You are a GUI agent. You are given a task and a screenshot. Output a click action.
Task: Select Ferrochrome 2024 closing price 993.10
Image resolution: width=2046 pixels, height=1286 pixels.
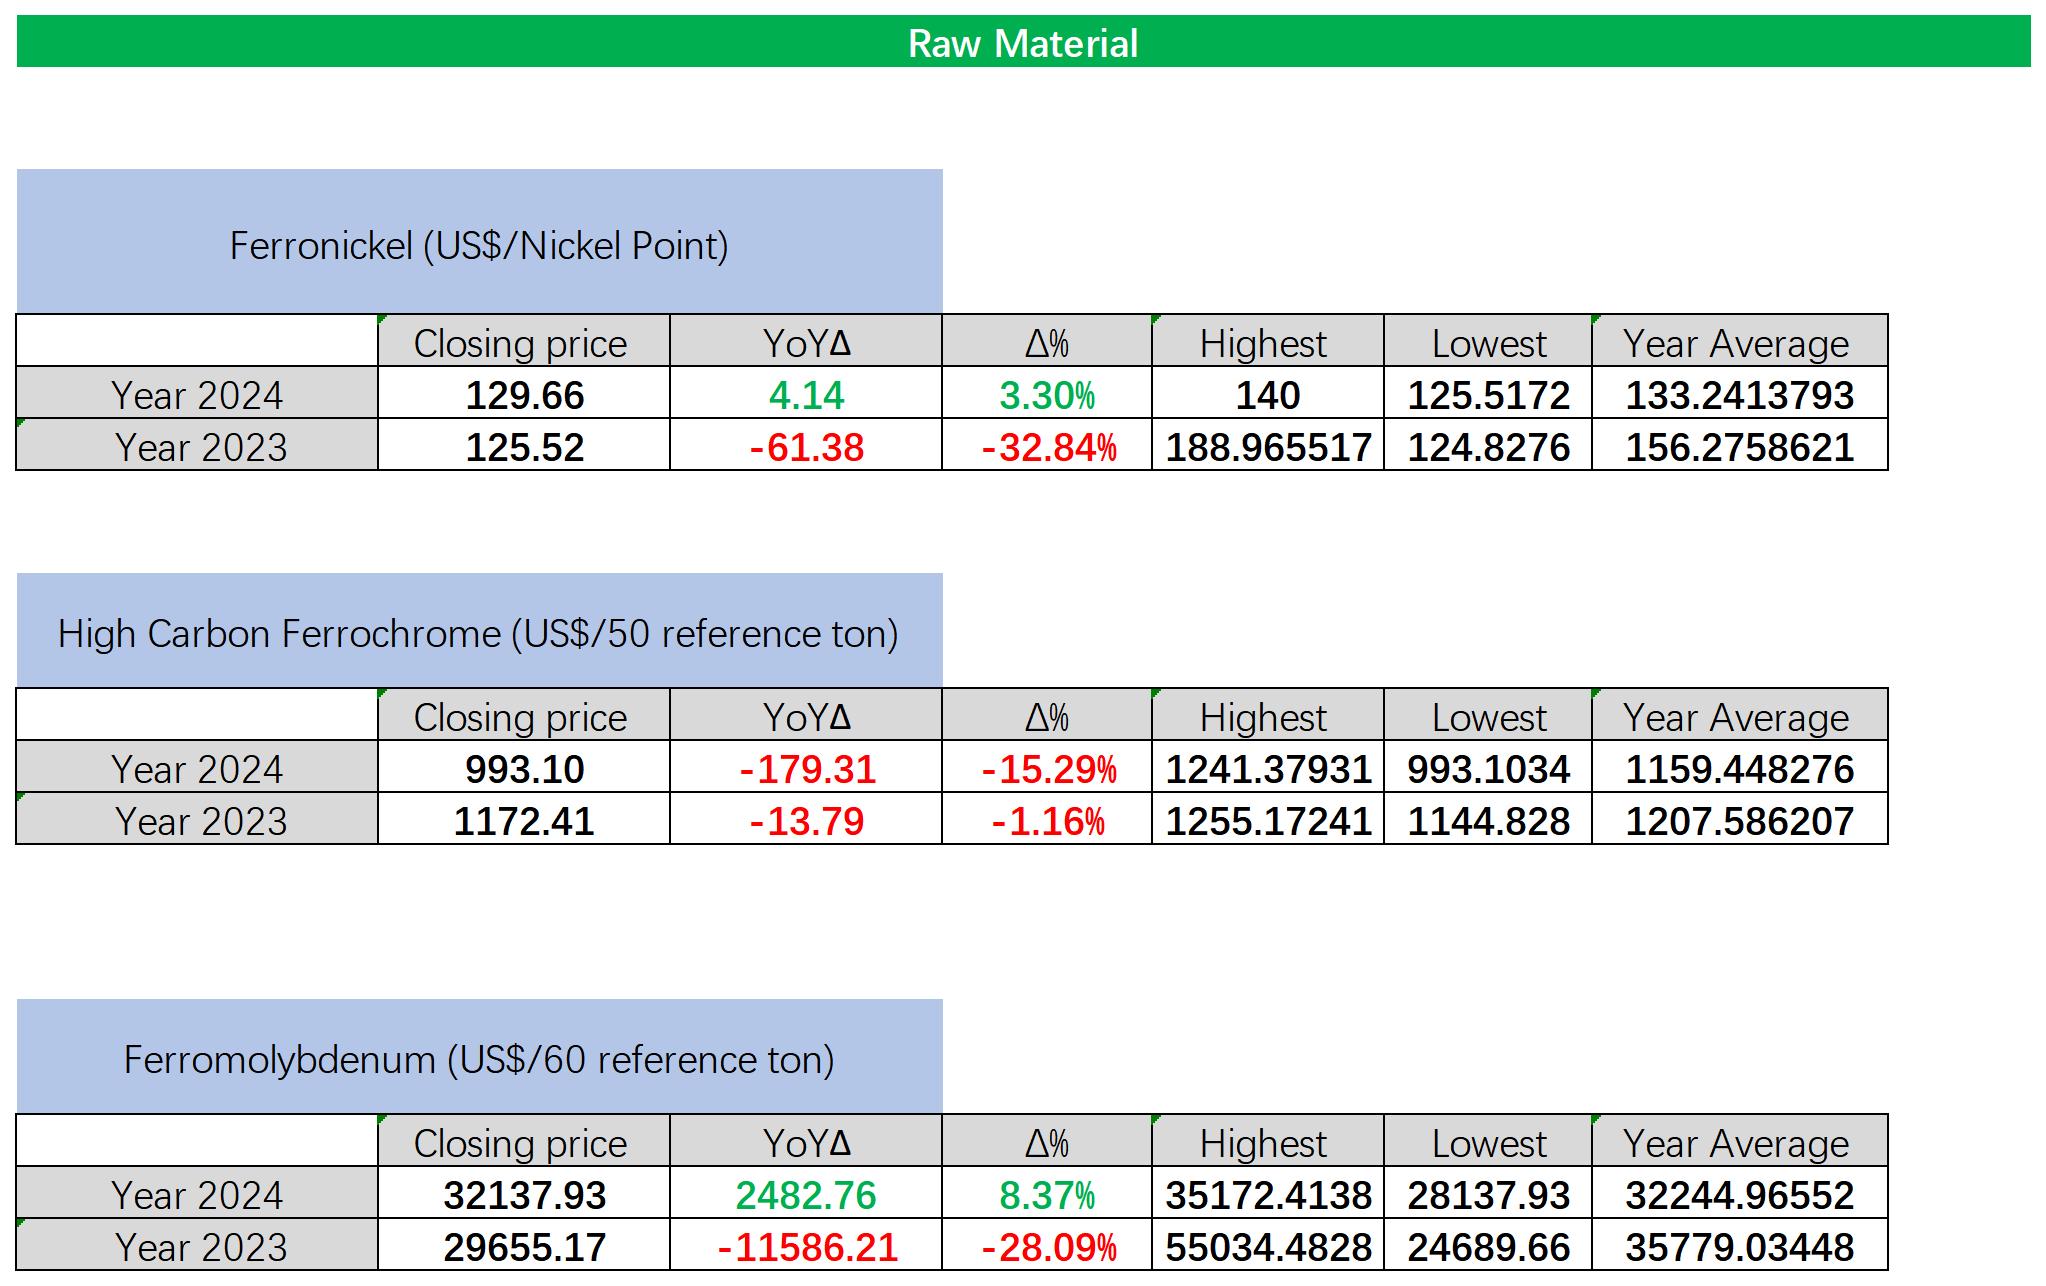point(524,769)
